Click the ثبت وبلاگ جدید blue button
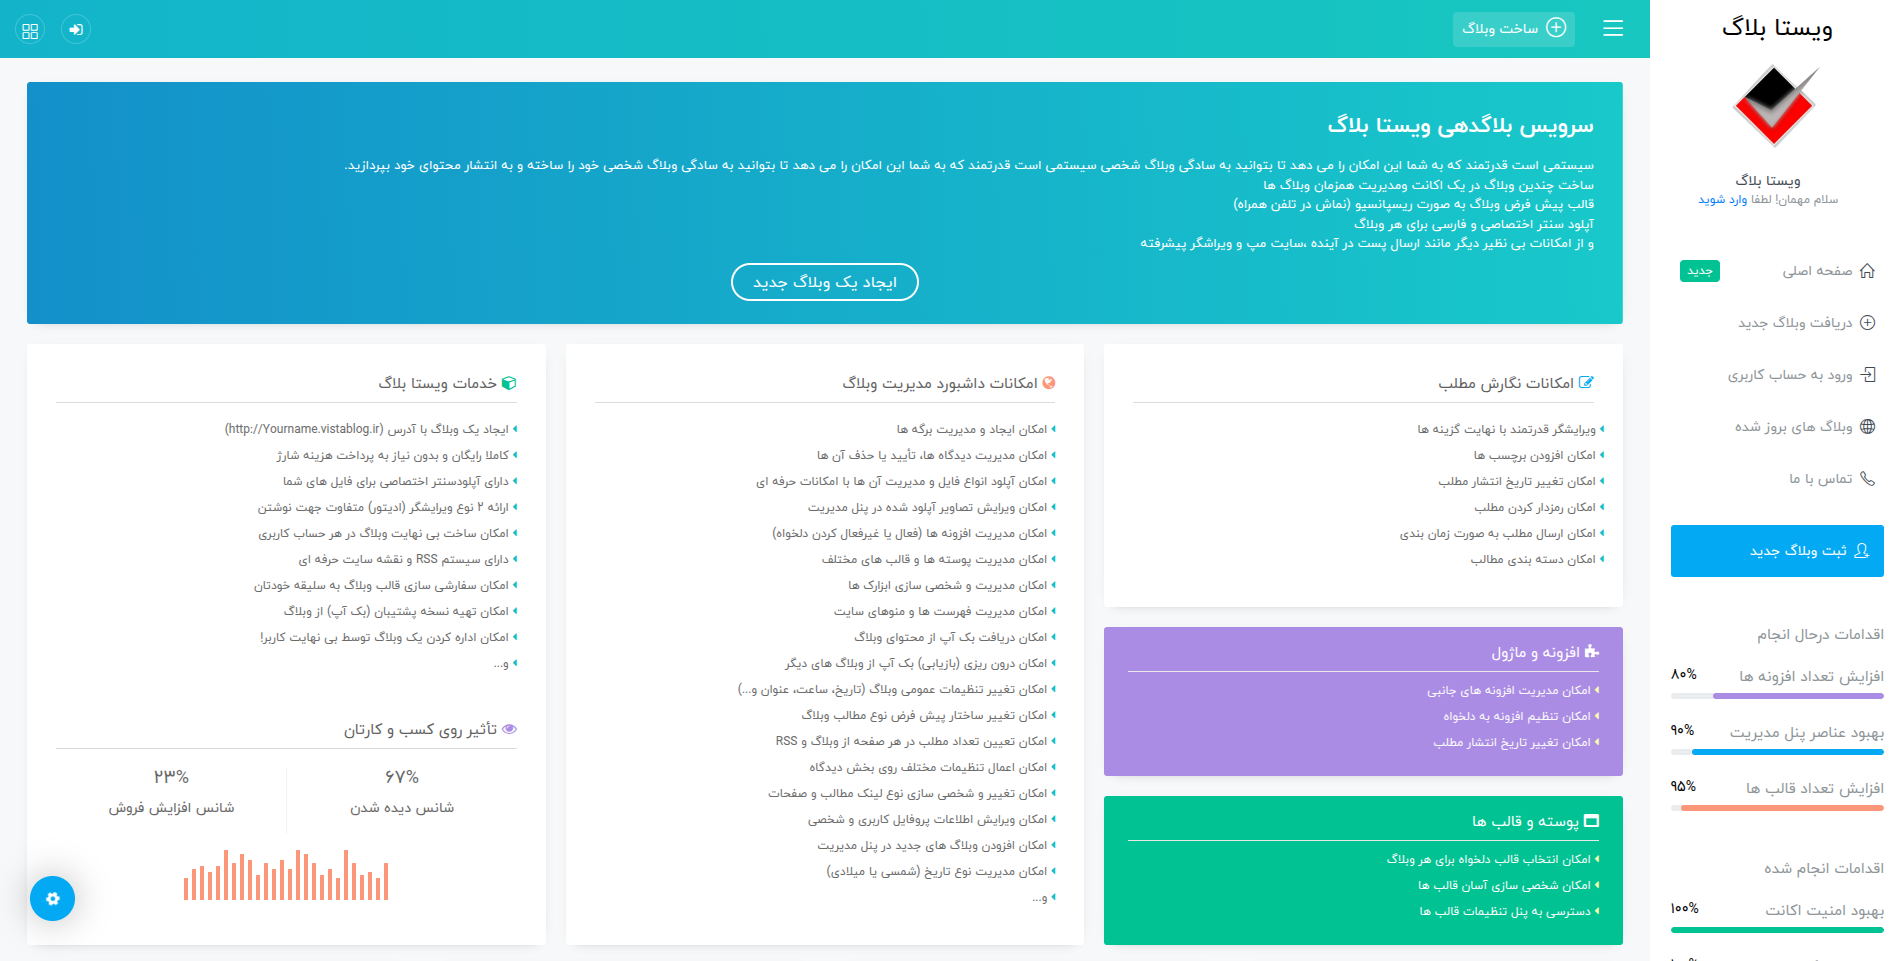The image size is (1901, 961). pos(1777,551)
